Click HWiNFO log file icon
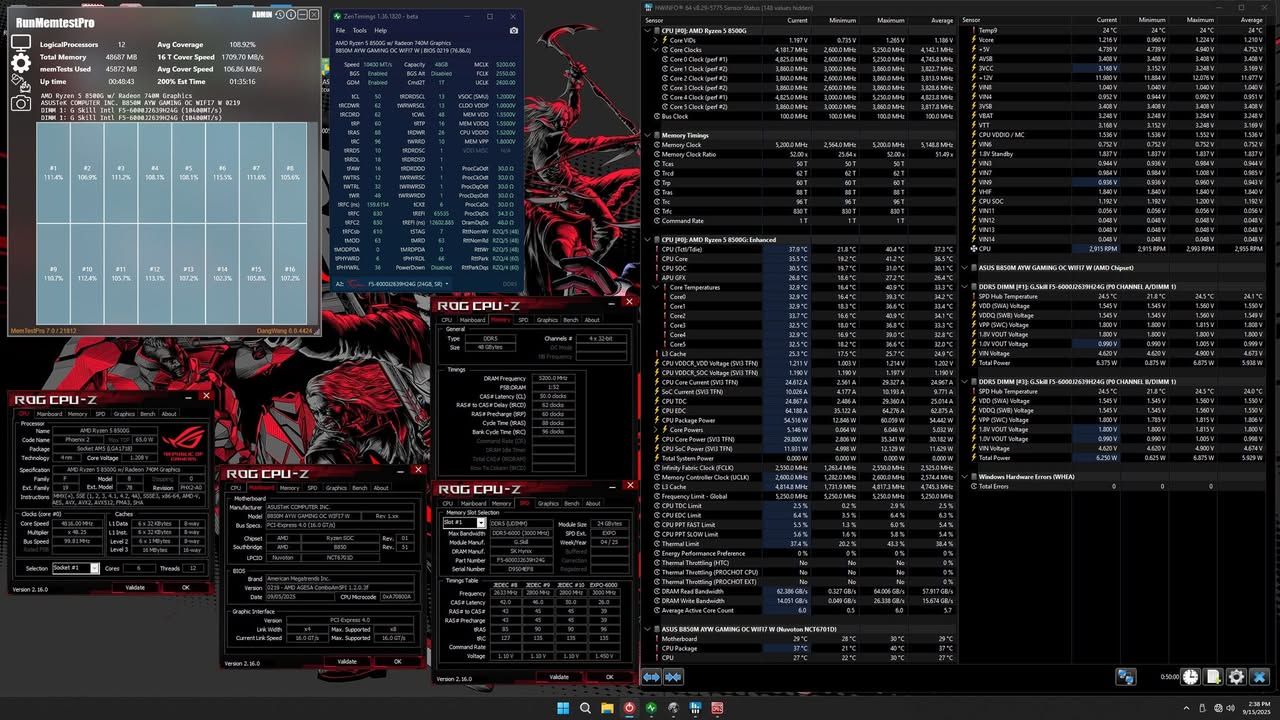1280x720 pixels. [1213, 677]
